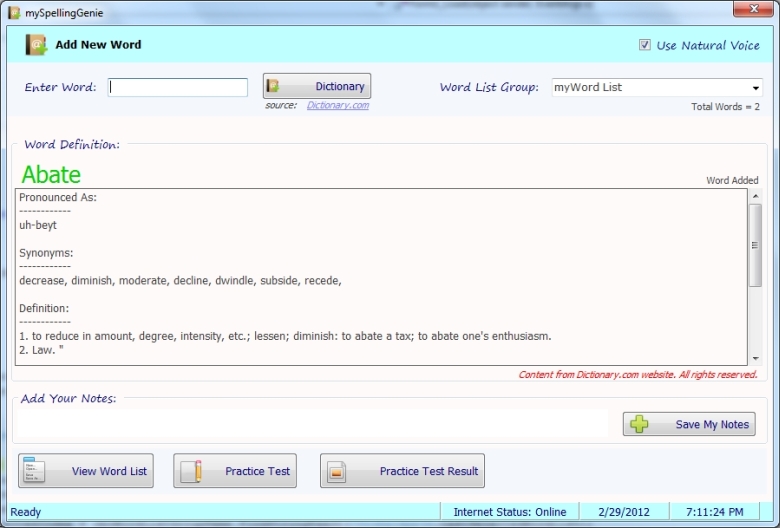Close the mySpellingGenie window
Screen dimensions: 780x528
point(753,8)
